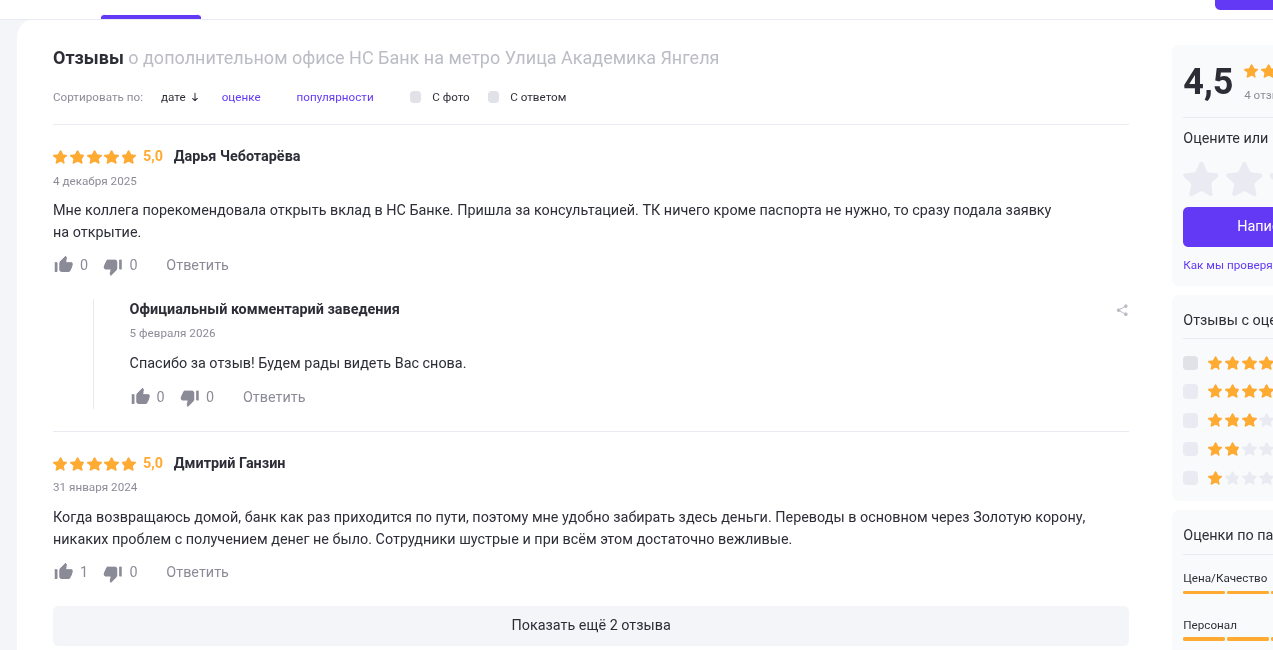Click Дмитрий Ганзин's five-star rating
This screenshot has height=650, width=1273.
(x=94, y=464)
